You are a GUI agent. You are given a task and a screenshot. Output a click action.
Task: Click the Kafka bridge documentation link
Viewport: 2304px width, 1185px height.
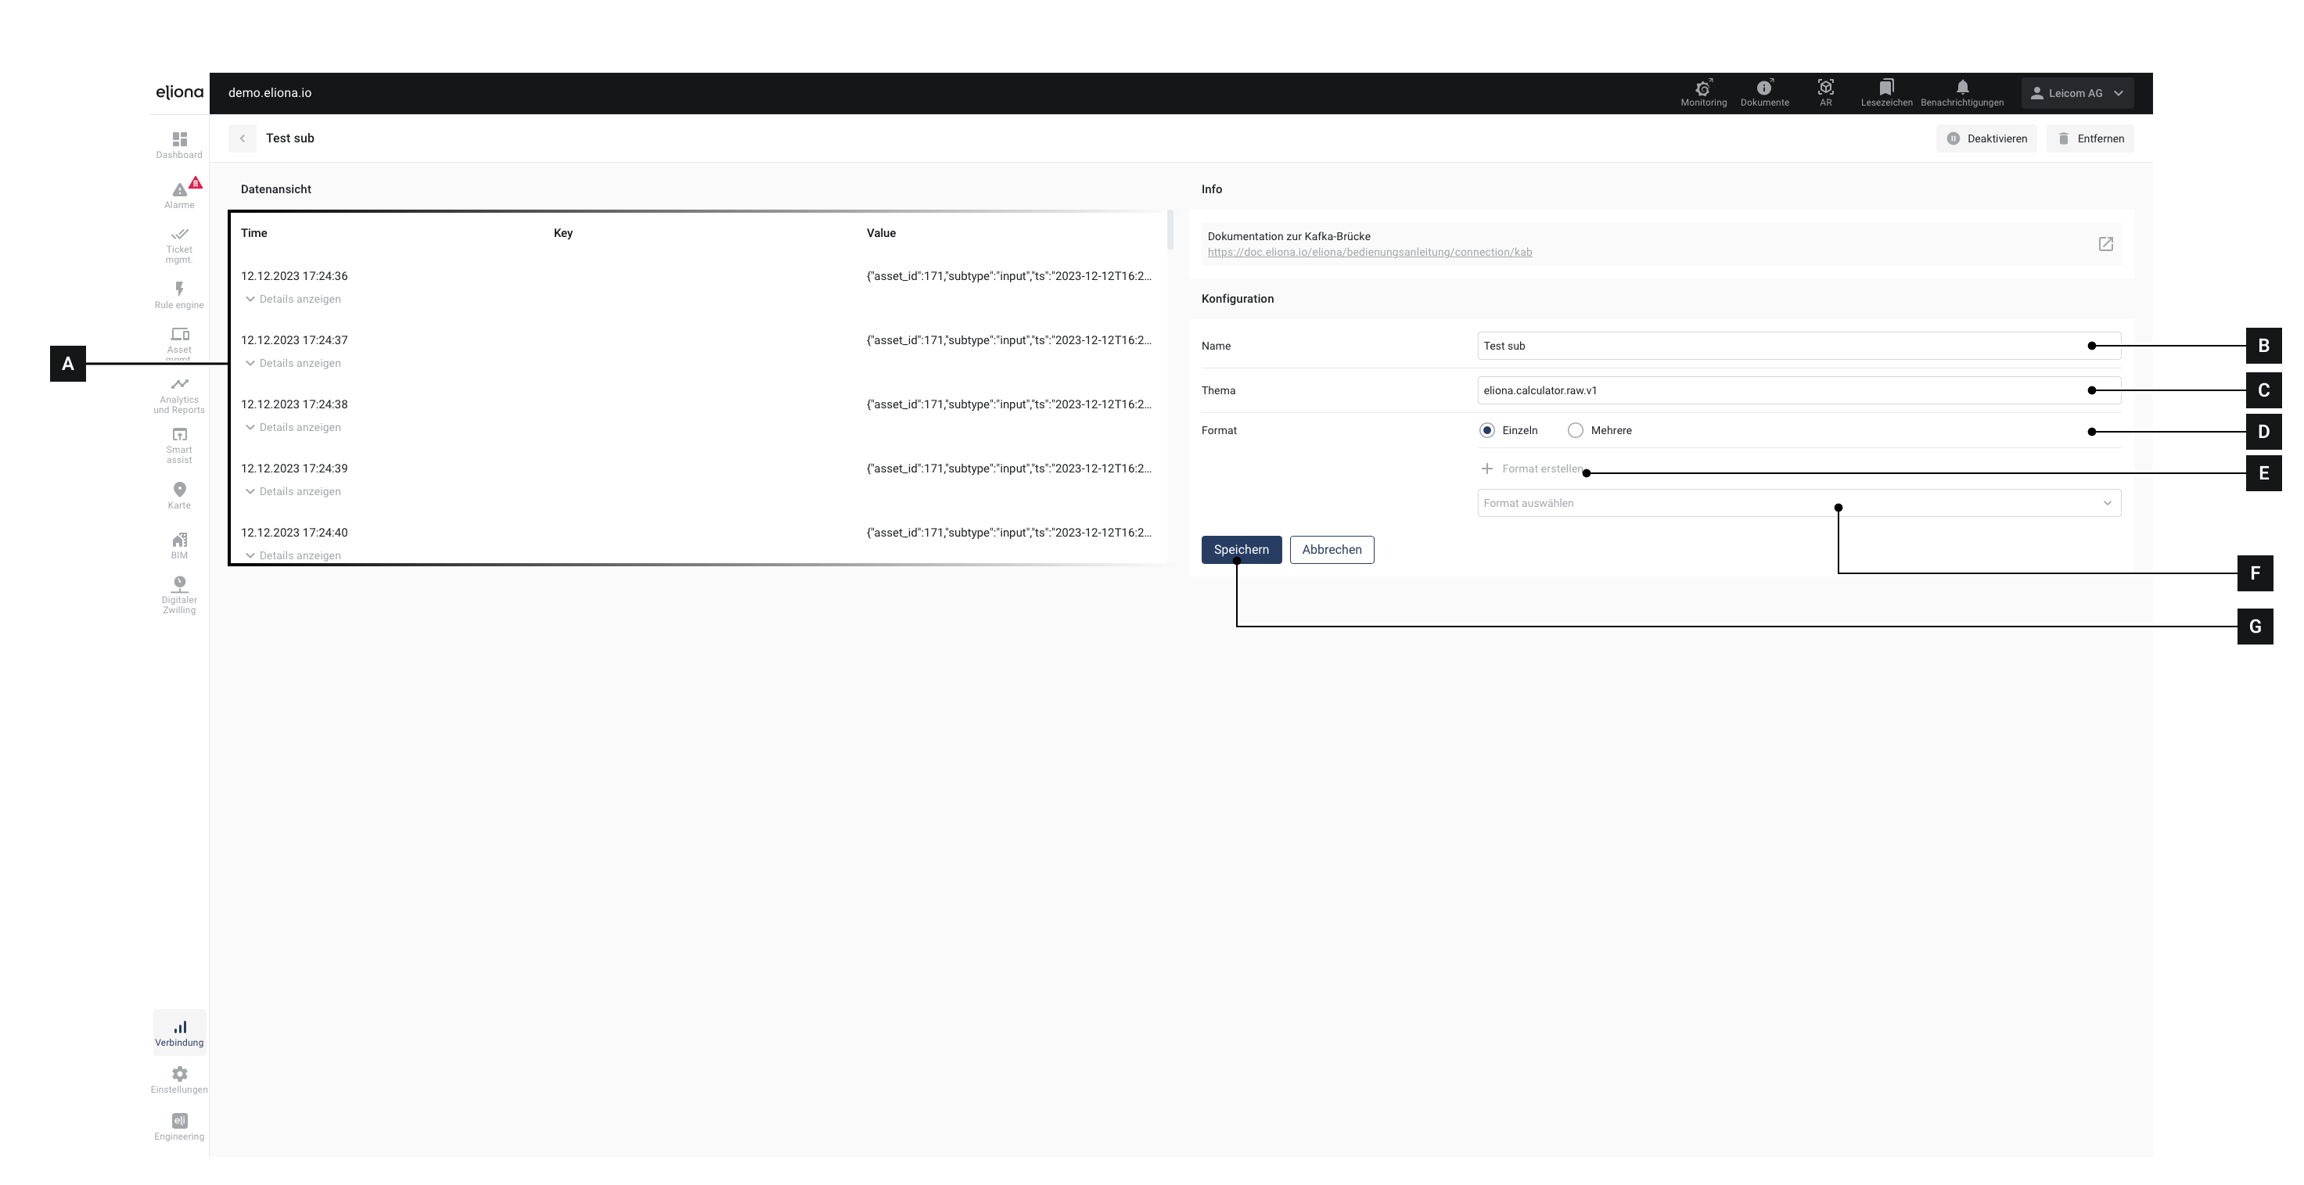pos(1369,252)
